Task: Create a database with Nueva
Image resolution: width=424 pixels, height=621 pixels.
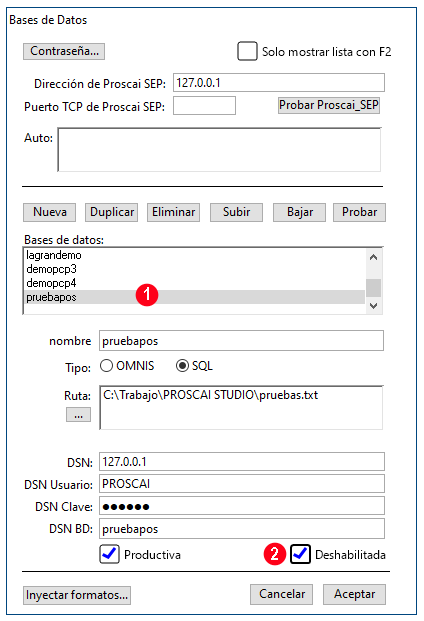Action: (49, 212)
